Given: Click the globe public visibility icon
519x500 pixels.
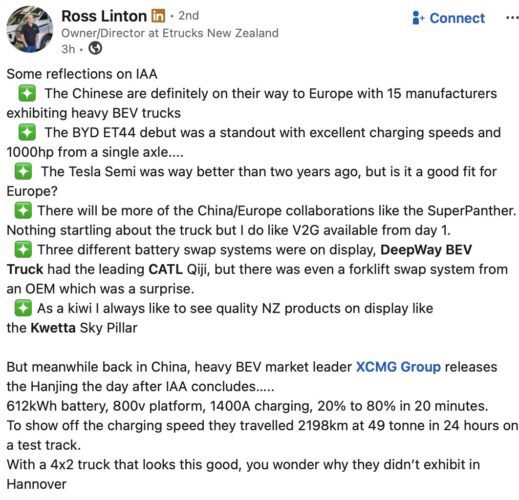Looking at the screenshot, I should coord(95,49).
